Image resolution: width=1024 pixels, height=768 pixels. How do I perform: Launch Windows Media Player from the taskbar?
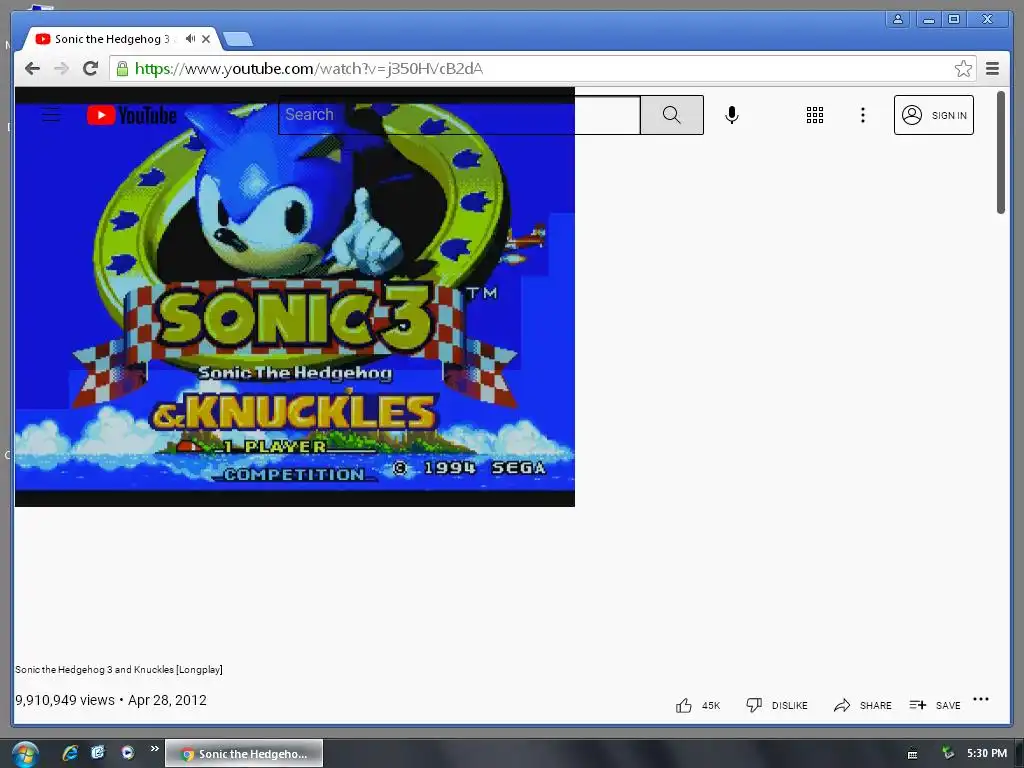pos(127,752)
